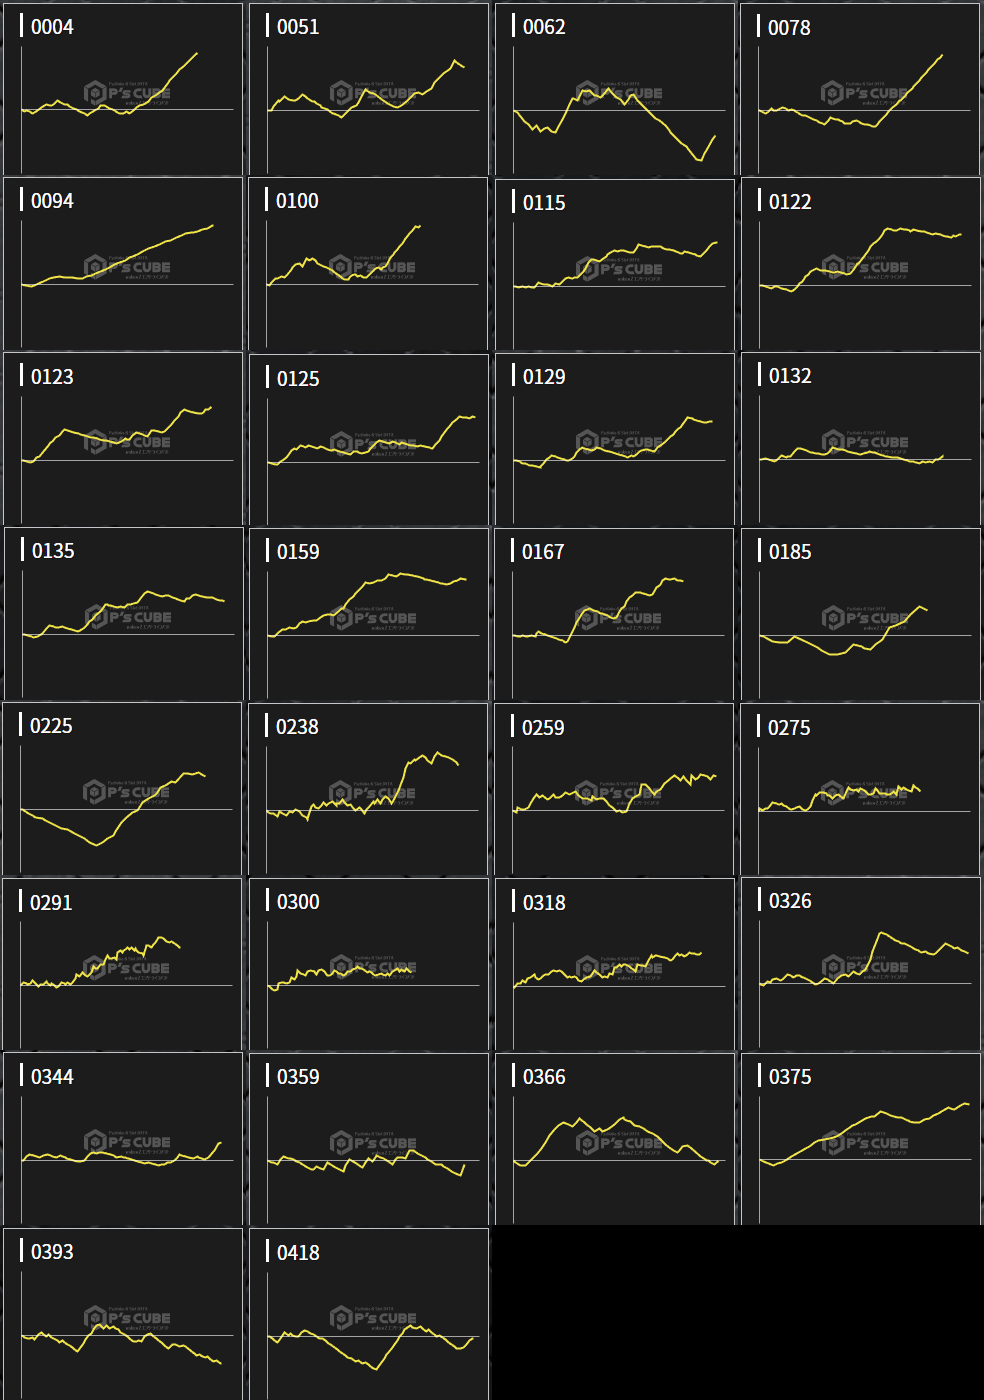
Task: Select graph panel 0275
Action: 860,790
